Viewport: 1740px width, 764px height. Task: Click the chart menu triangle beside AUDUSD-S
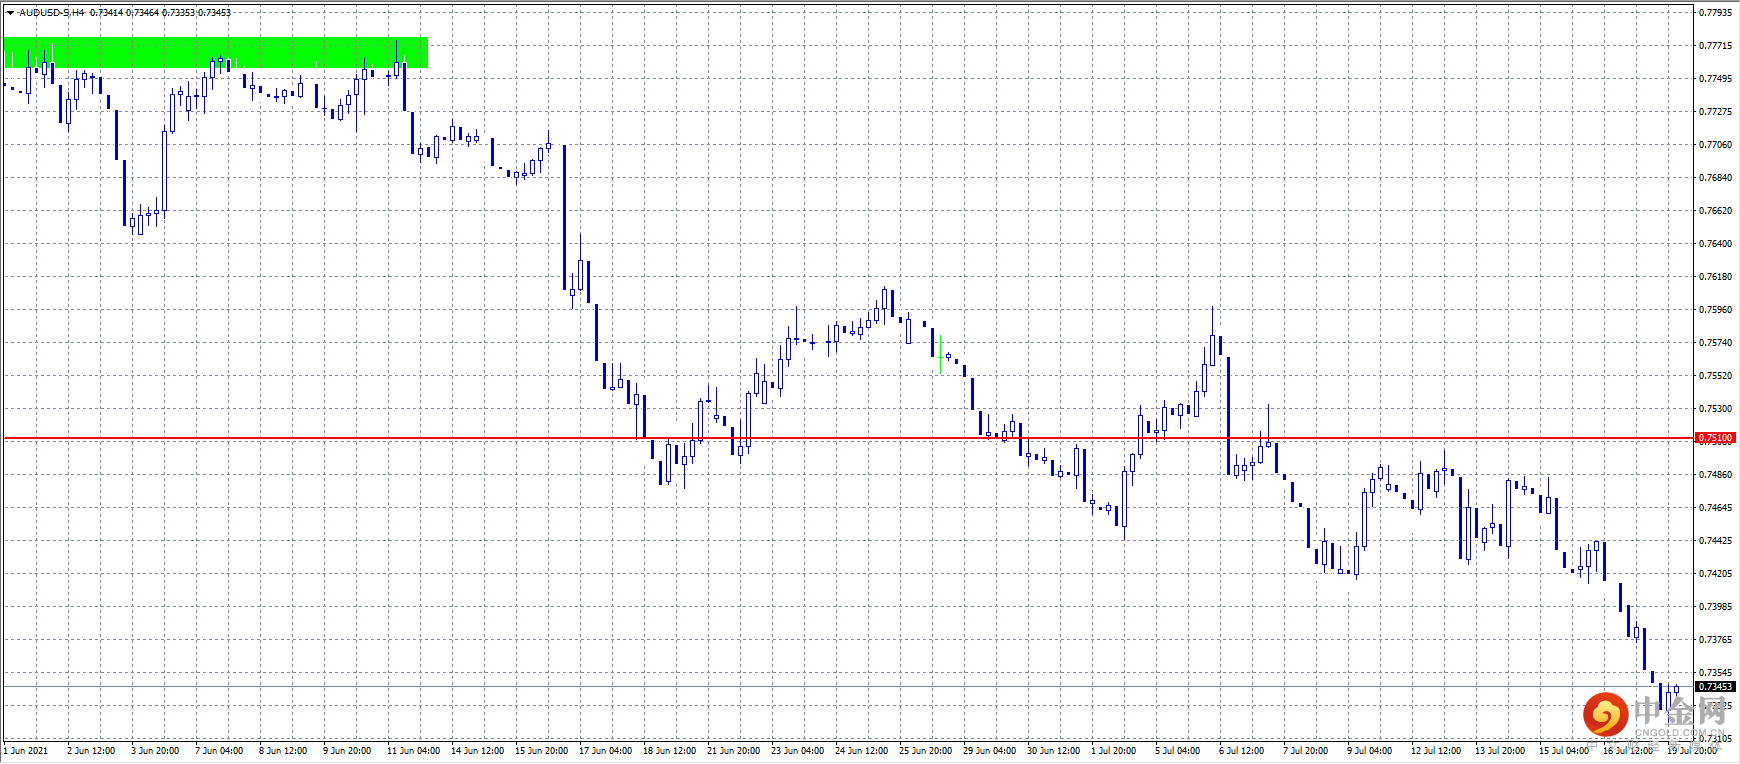(x=10, y=13)
